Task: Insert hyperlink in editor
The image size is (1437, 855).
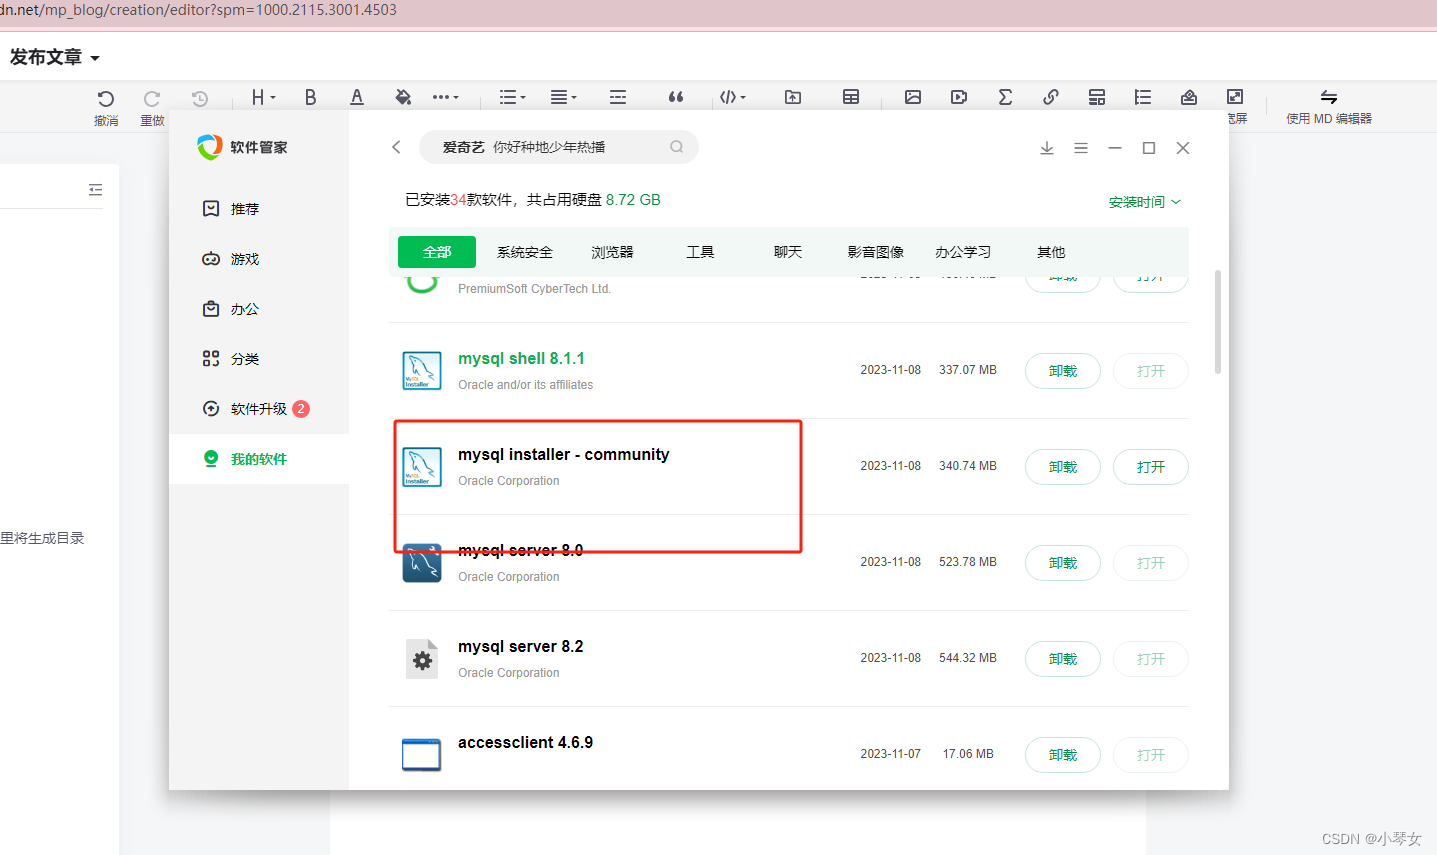Action: click(x=1051, y=97)
